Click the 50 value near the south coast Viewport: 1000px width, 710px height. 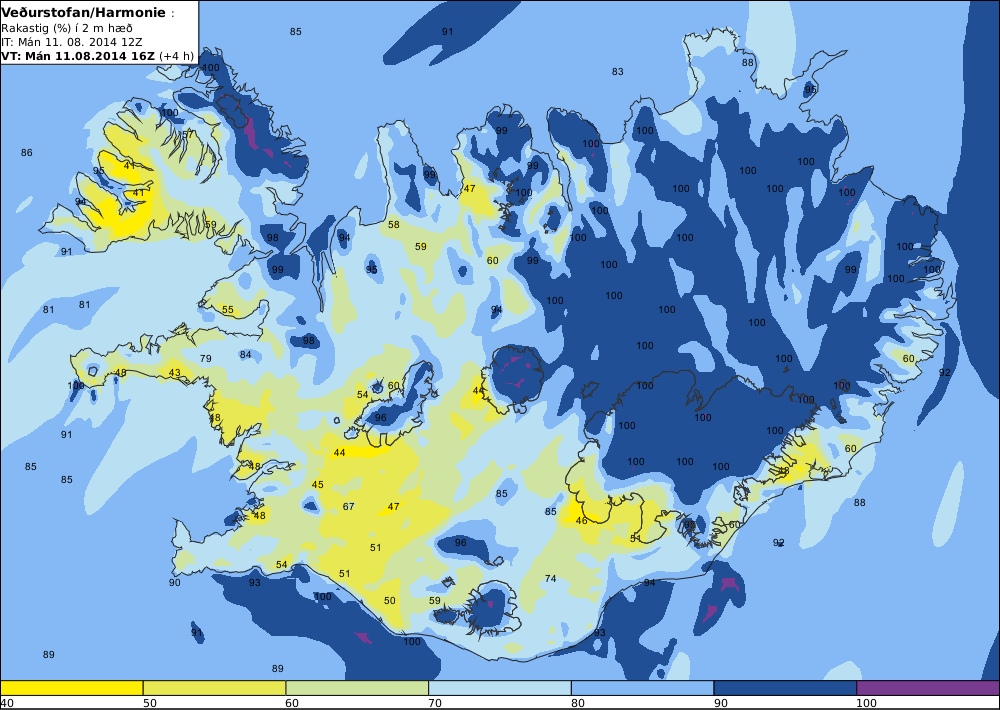coord(390,600)
